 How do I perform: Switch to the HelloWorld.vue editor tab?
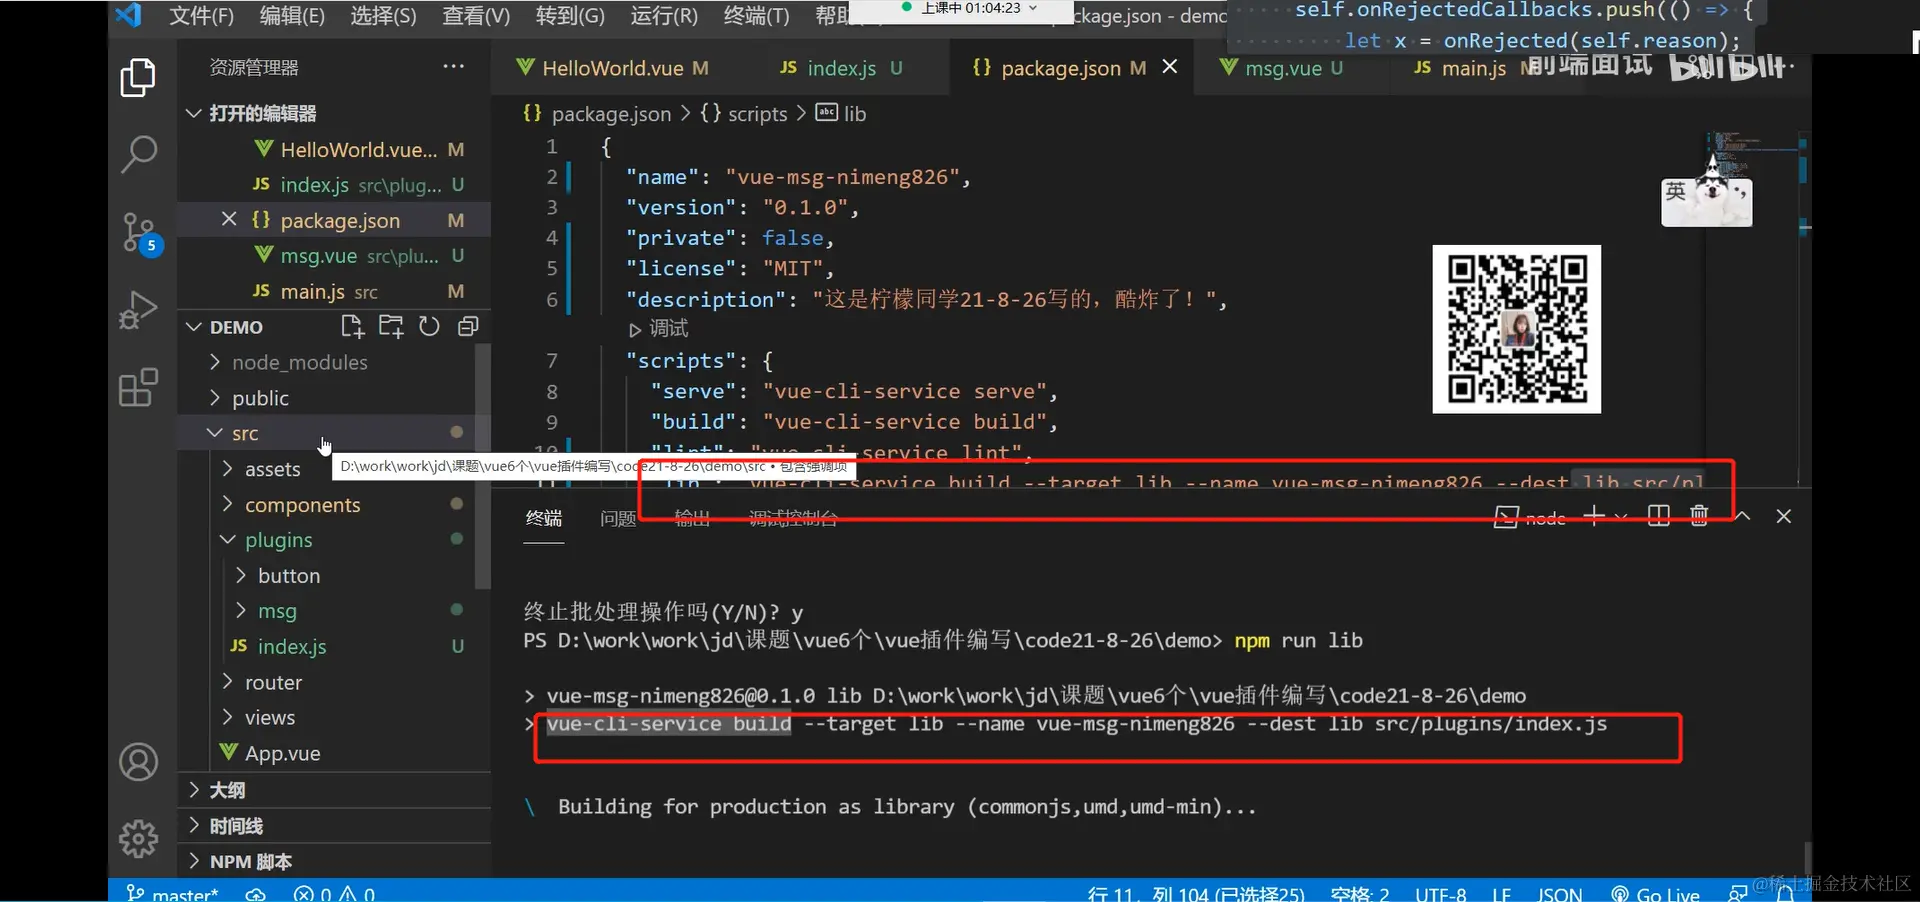(x=612, y=68)
